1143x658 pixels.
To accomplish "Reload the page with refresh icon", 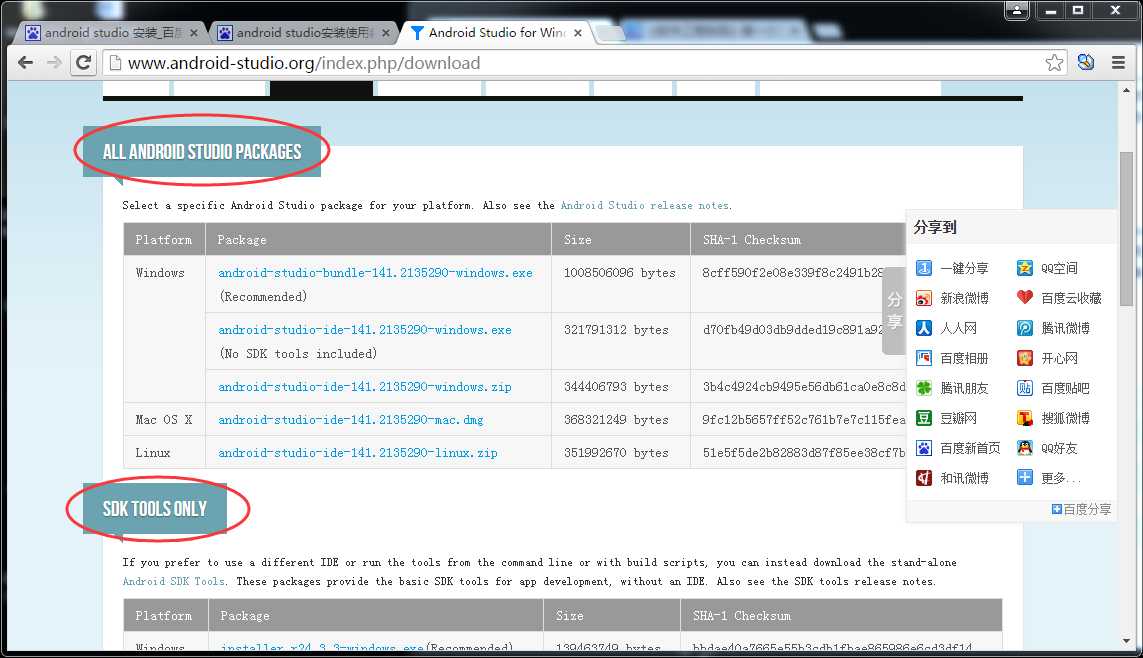I will tap(84, 63).
